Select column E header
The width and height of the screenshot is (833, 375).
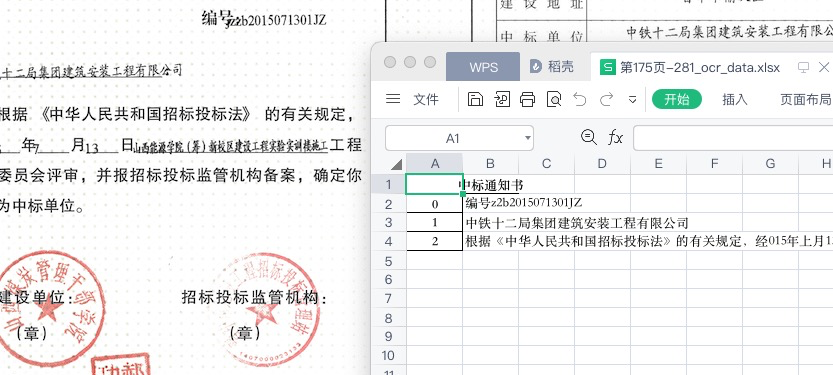click(658, 164)
